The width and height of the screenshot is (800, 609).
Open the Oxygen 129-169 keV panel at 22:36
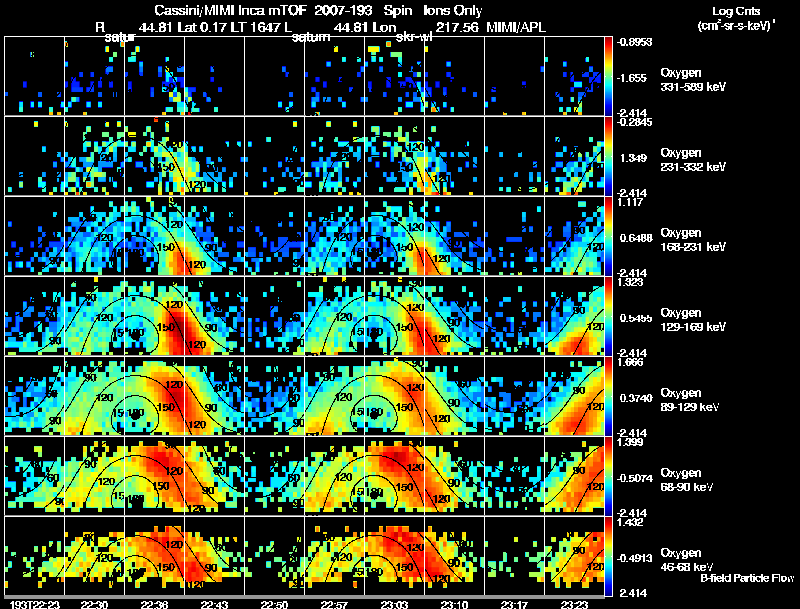tap(155, 316)
